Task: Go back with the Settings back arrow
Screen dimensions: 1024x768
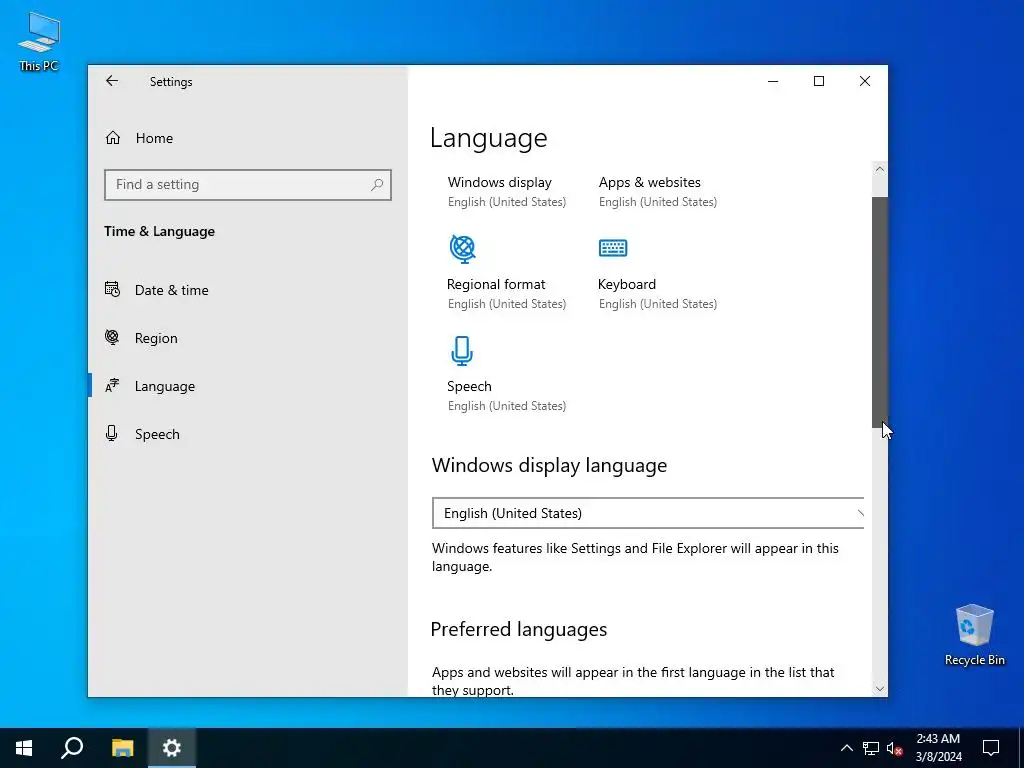Action: click(x=112, y=81)
